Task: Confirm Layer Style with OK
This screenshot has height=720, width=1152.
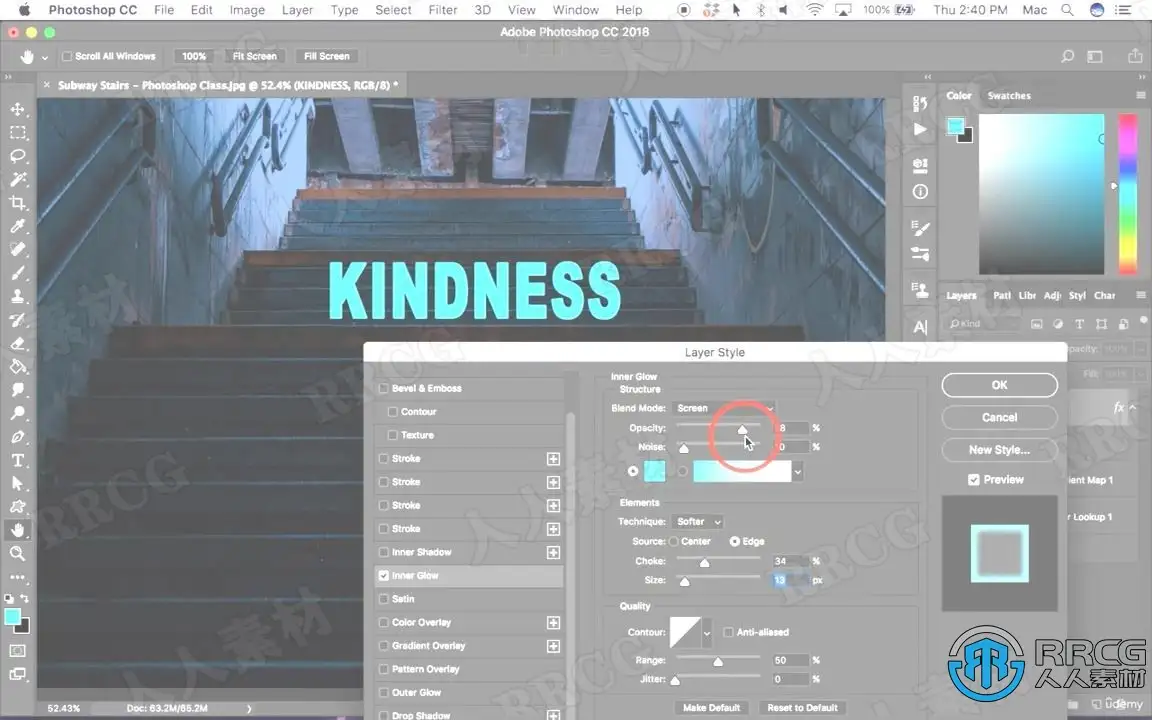Action: [x=999, y=385]
